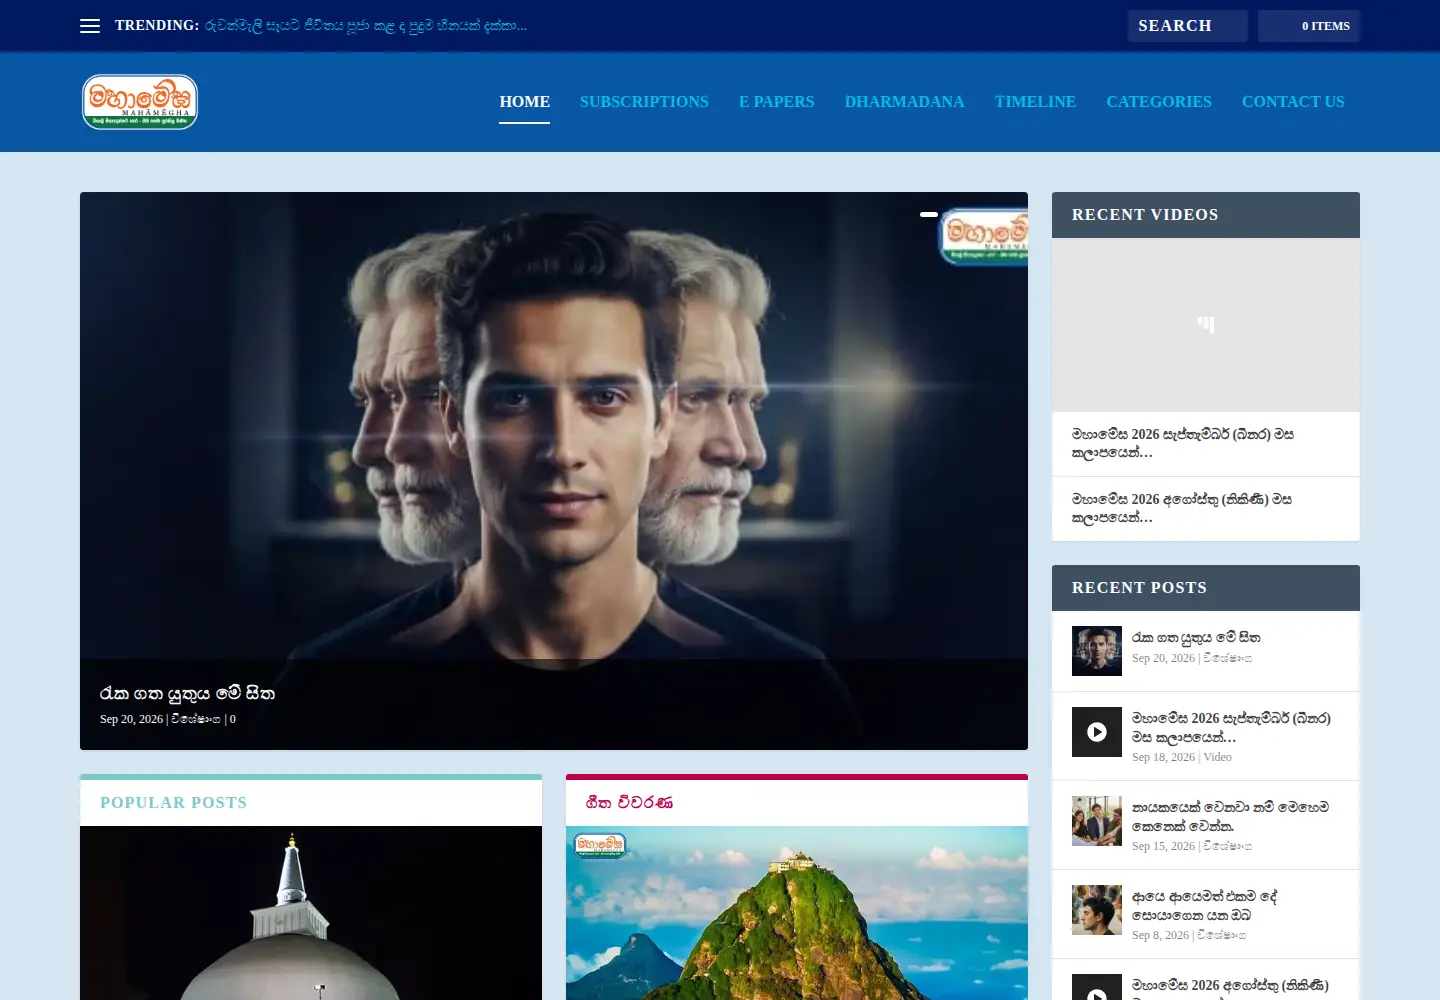Screen dimensions: 1440x1000
Task: Click the trending headline link
Action: [366, 26]
